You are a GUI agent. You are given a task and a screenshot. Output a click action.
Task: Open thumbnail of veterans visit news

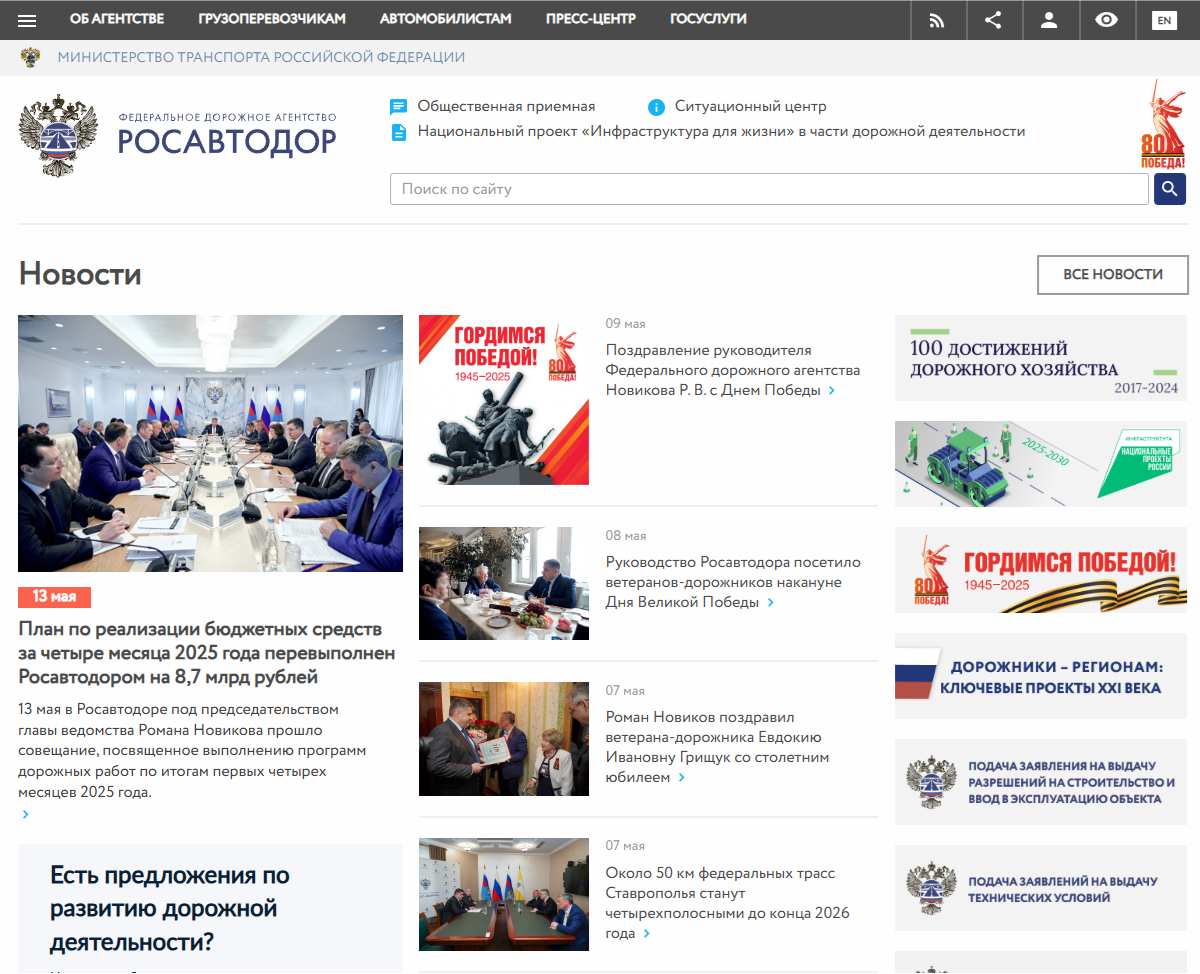click(504, 583)
